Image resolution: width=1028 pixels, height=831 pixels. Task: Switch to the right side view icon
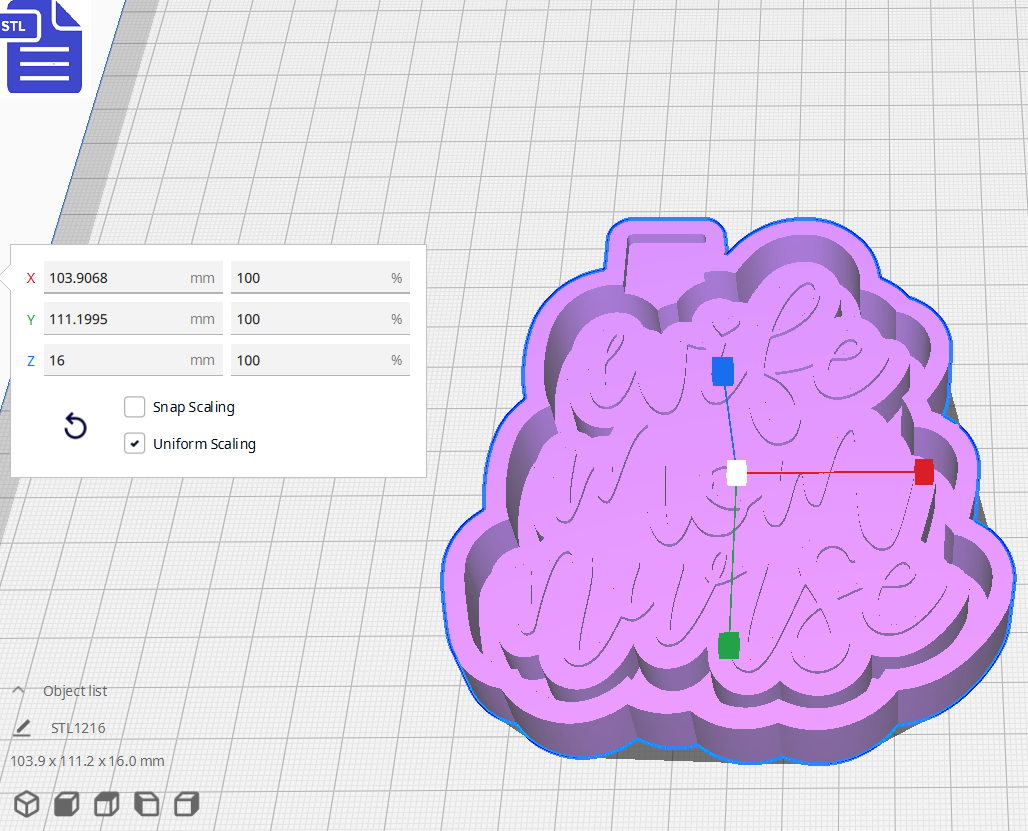[x=186, y=803]
